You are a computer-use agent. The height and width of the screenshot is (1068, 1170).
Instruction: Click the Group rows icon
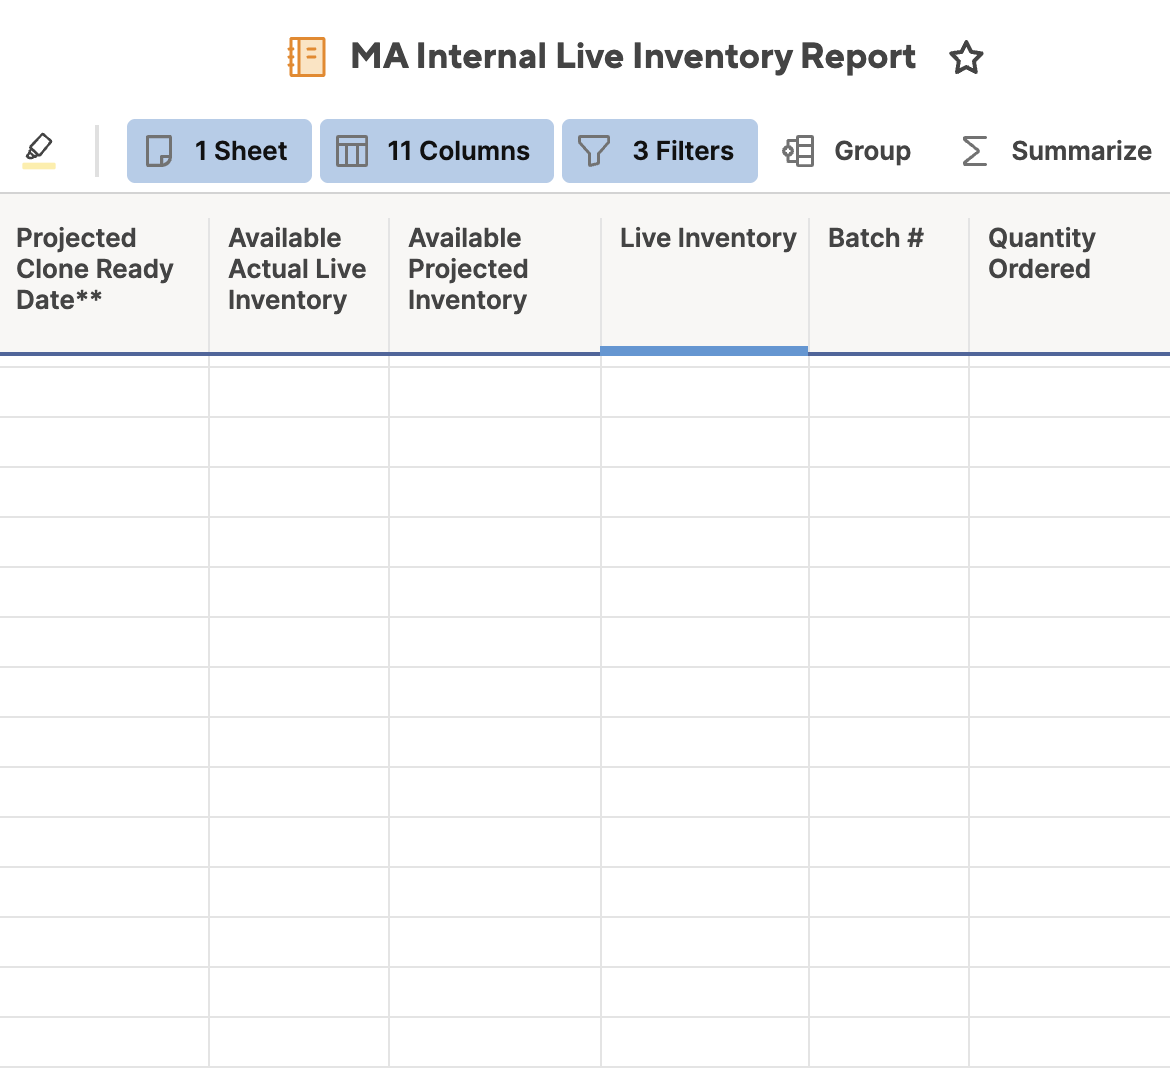click(798, 151)
